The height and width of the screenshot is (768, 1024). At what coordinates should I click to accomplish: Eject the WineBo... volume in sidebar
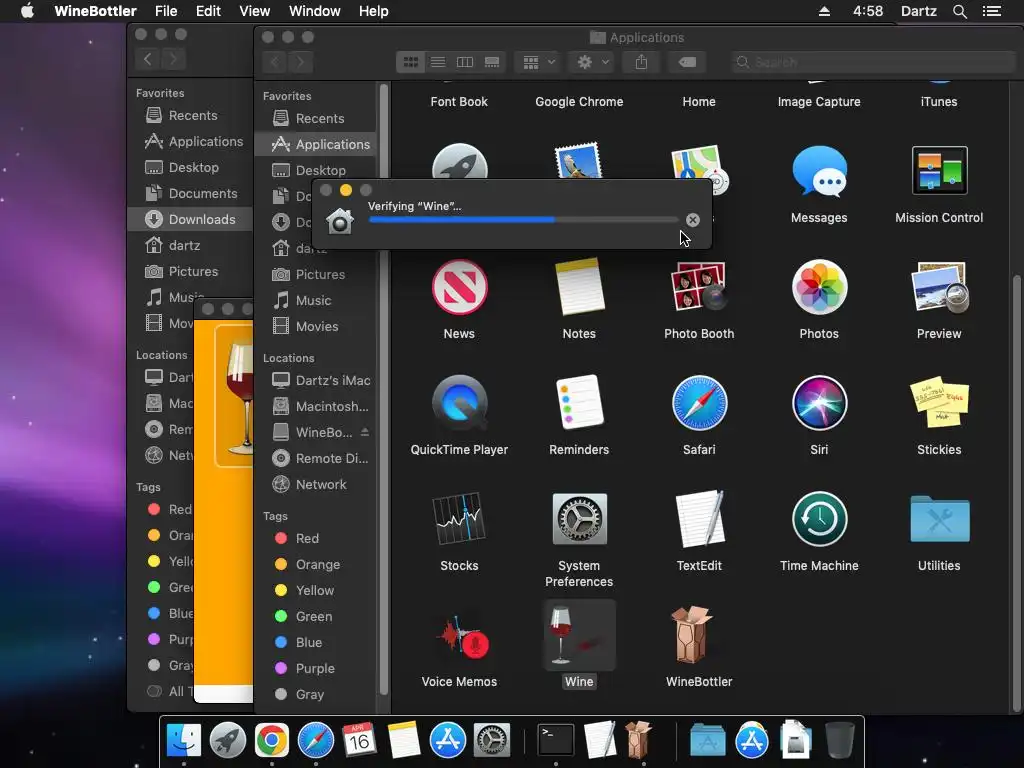click(x=364, y=432)
